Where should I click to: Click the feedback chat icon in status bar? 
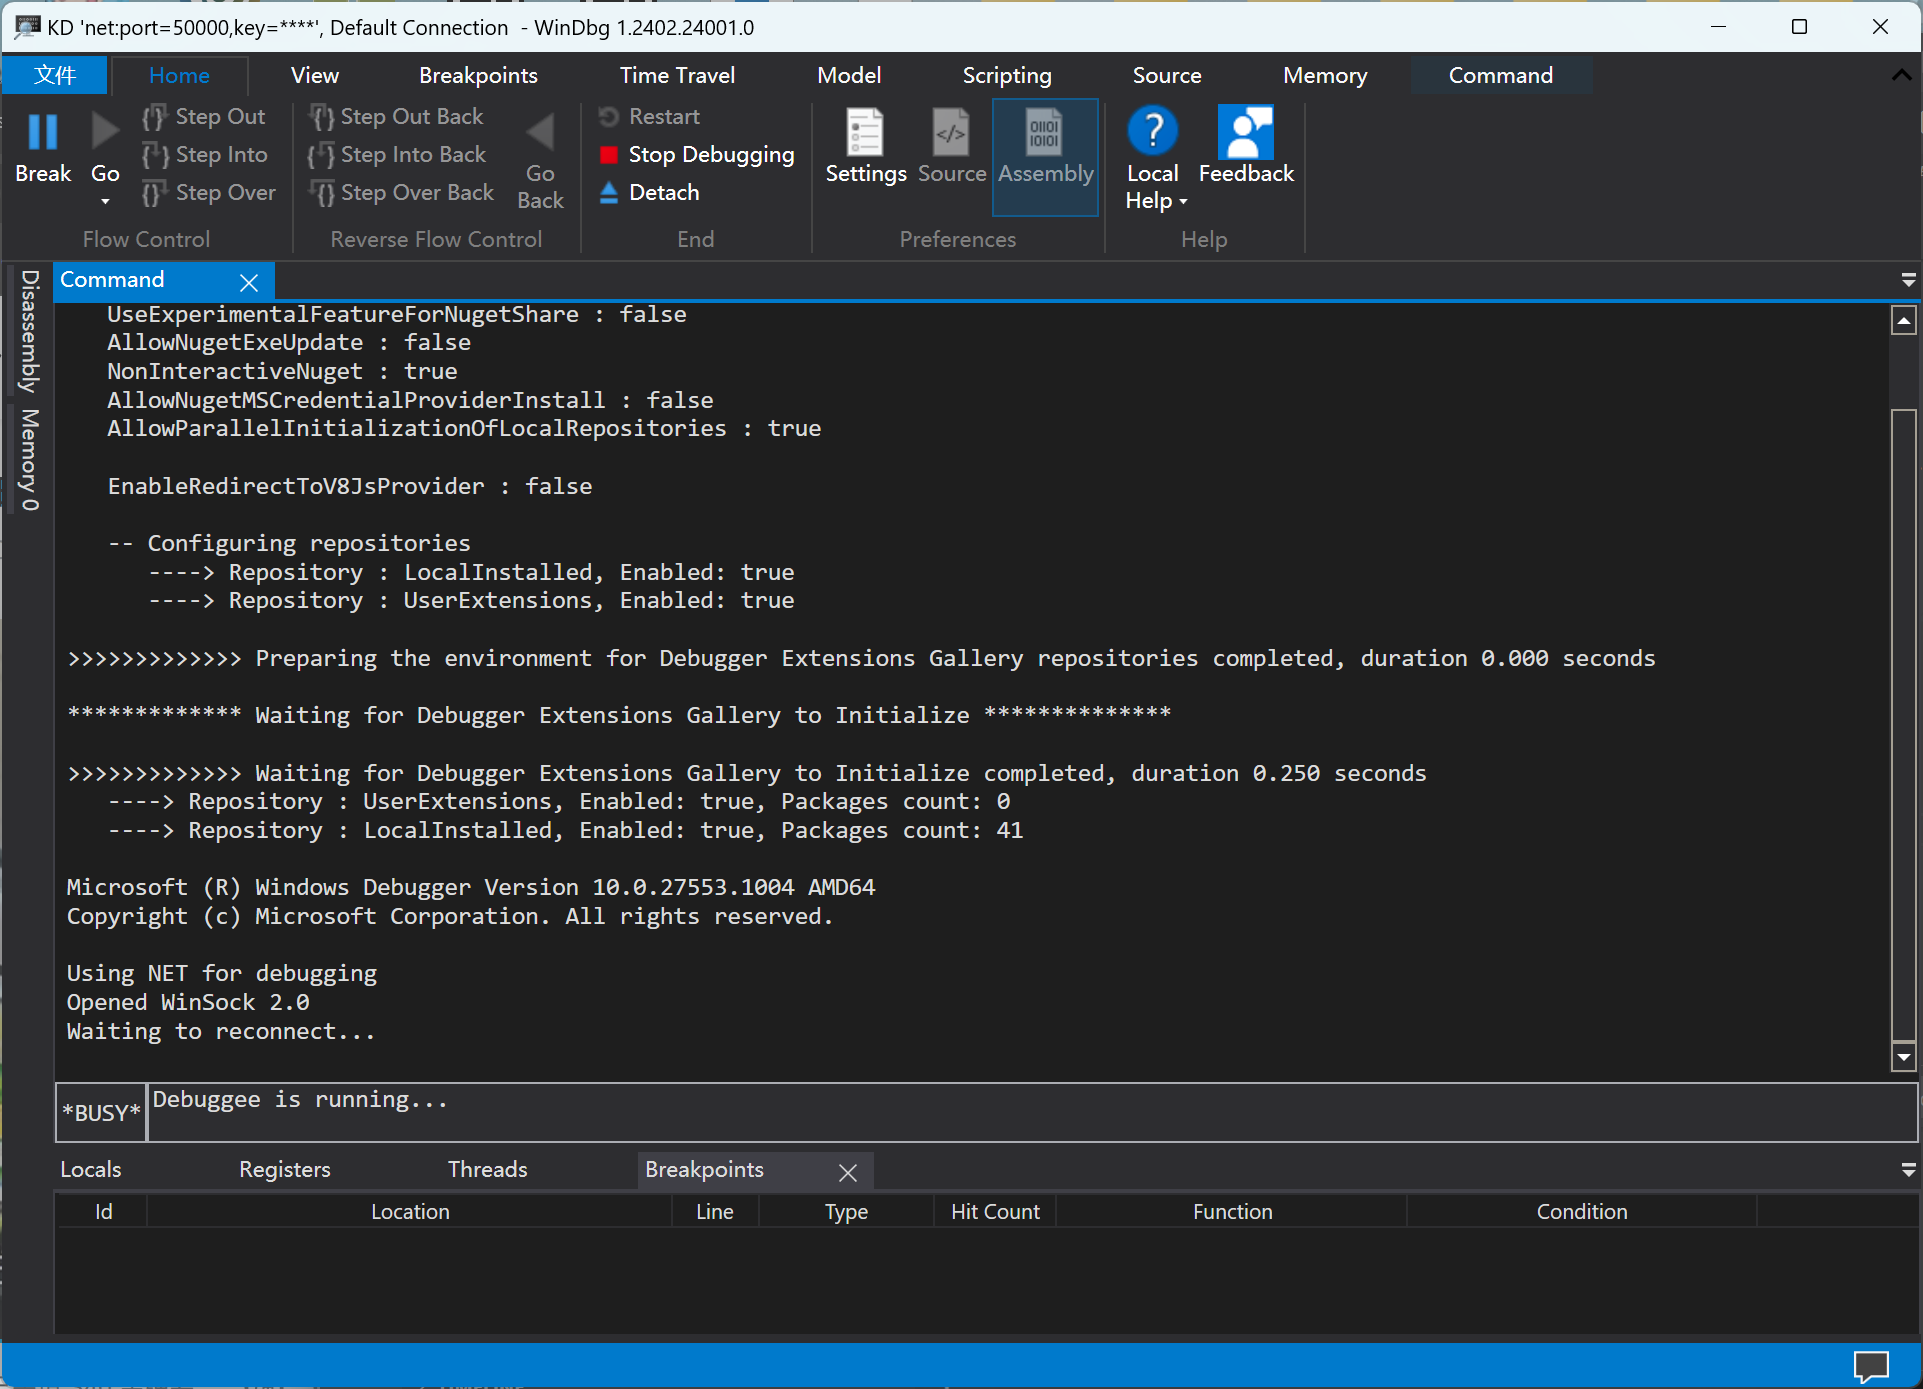[1871, 1365]
